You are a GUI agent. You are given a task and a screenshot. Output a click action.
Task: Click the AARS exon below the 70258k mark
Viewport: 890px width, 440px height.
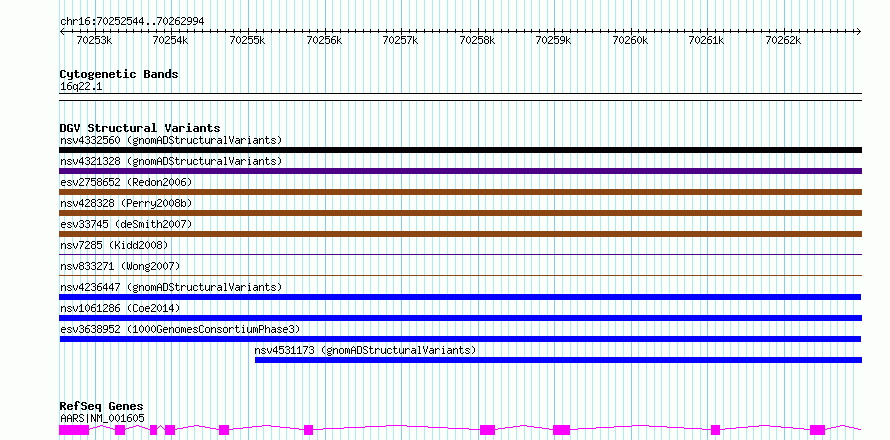[x=487, y=430]
